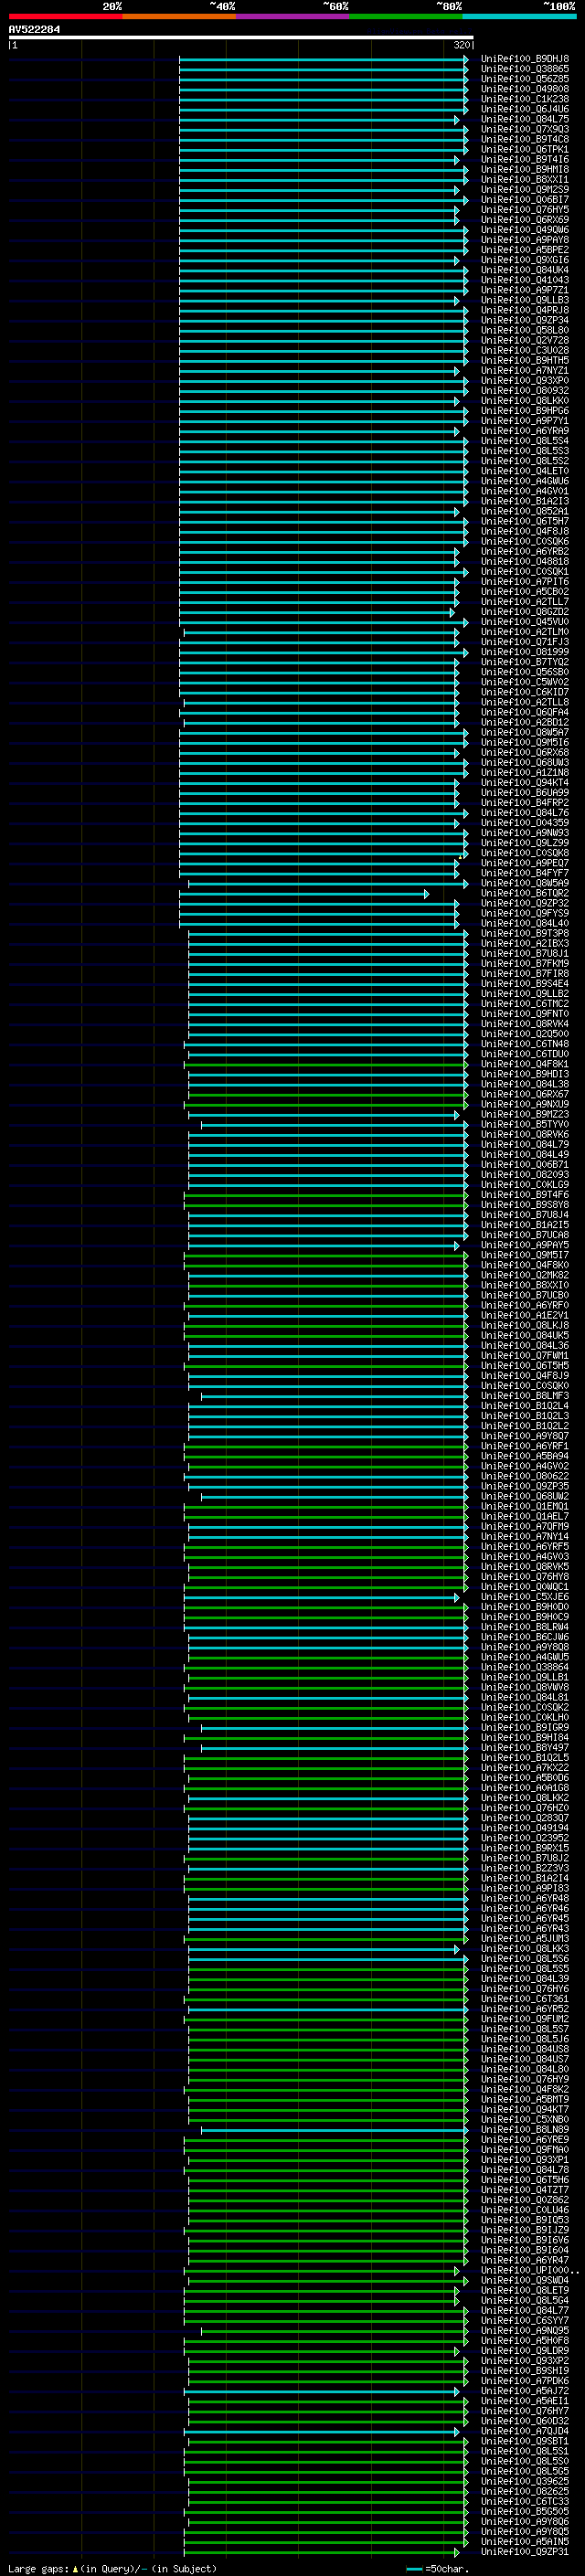Open the UniRef100_A5BPE2 entry
Viewport: 585px width, 2576px height.
[525, 250]
